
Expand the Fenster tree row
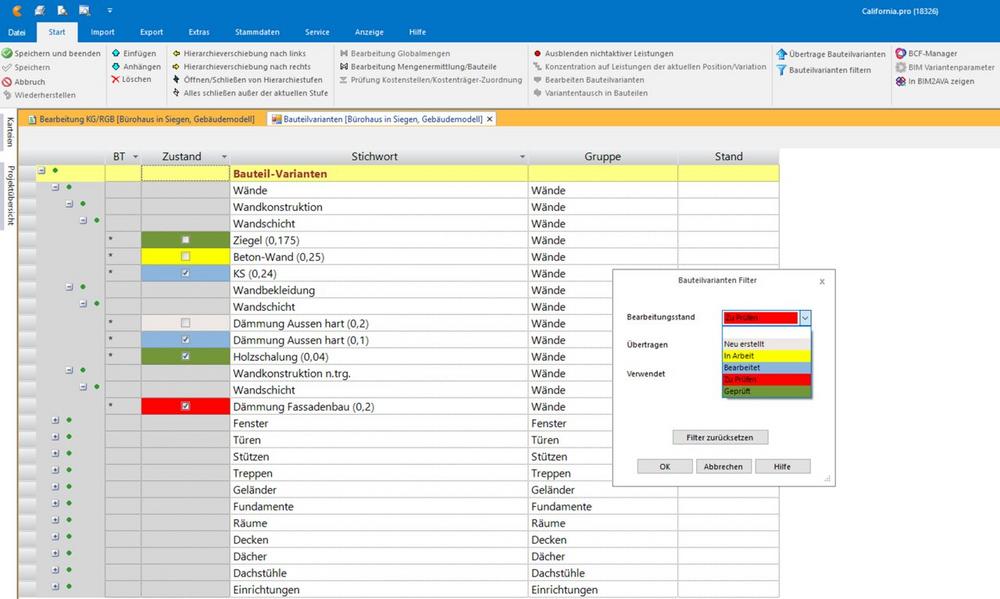56,423
